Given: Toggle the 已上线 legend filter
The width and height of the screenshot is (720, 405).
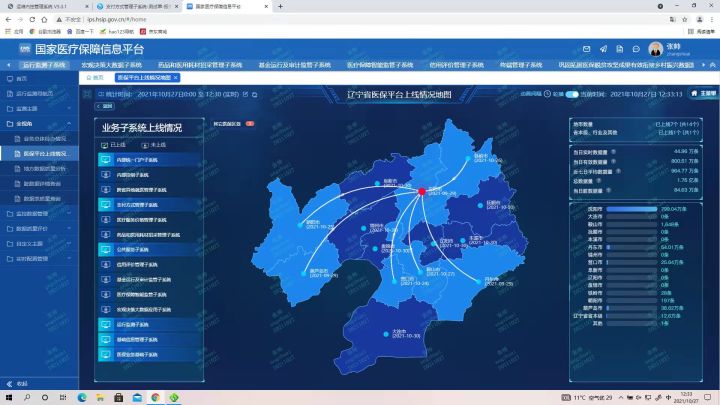Looking at the screenshot, I should [x=113, y=145].
